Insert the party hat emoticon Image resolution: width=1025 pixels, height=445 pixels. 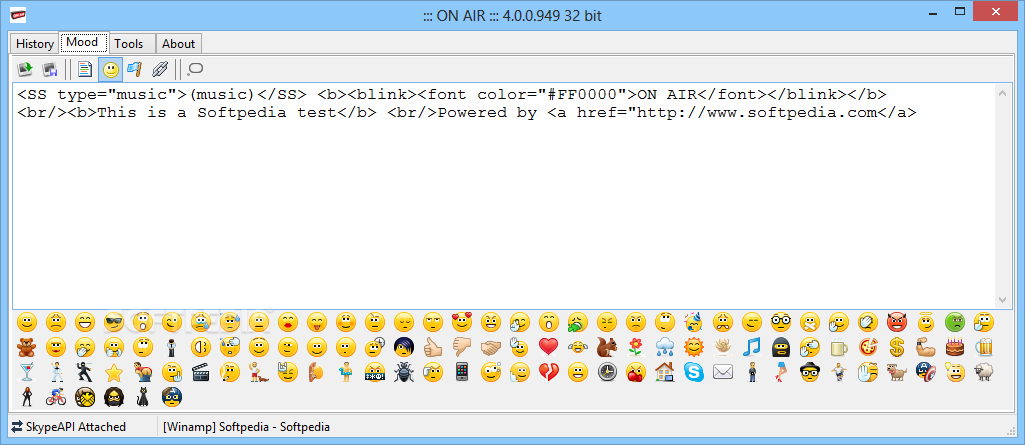(693, 322)
